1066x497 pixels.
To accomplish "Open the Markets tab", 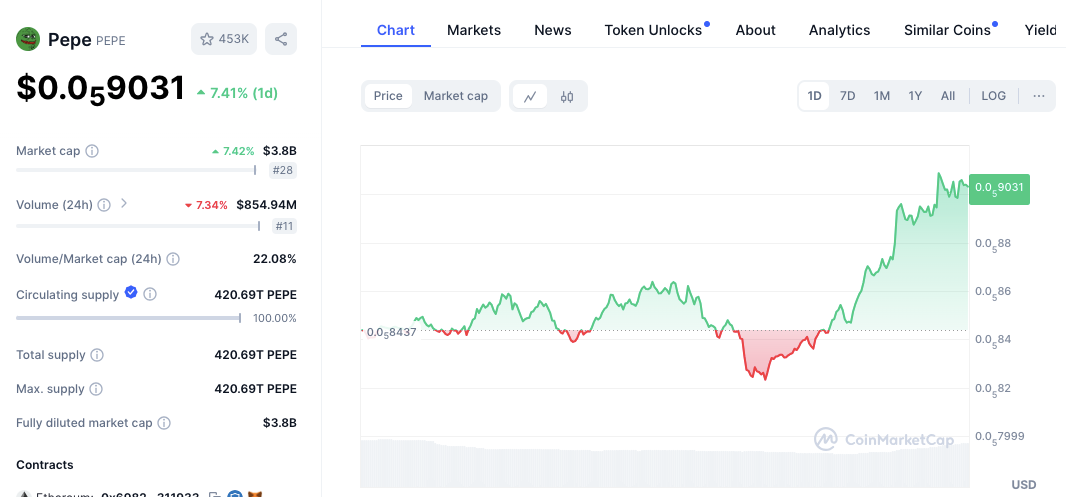I will pos(474,30).
